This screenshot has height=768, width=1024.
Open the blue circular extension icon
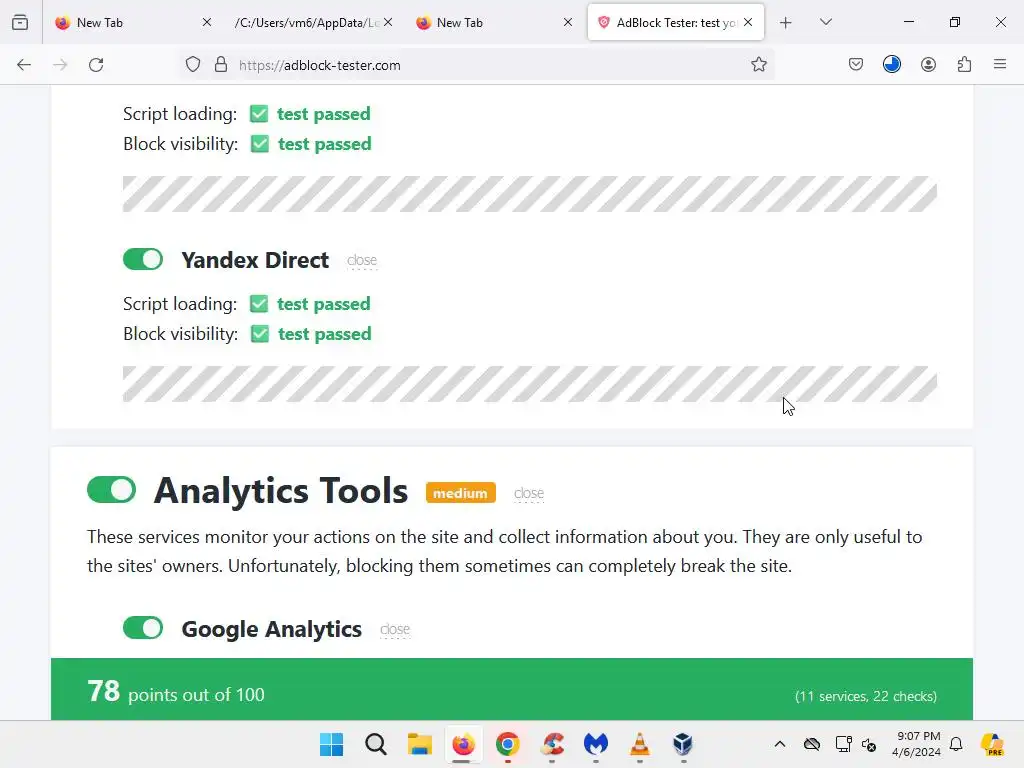click(x=891, y=64)
